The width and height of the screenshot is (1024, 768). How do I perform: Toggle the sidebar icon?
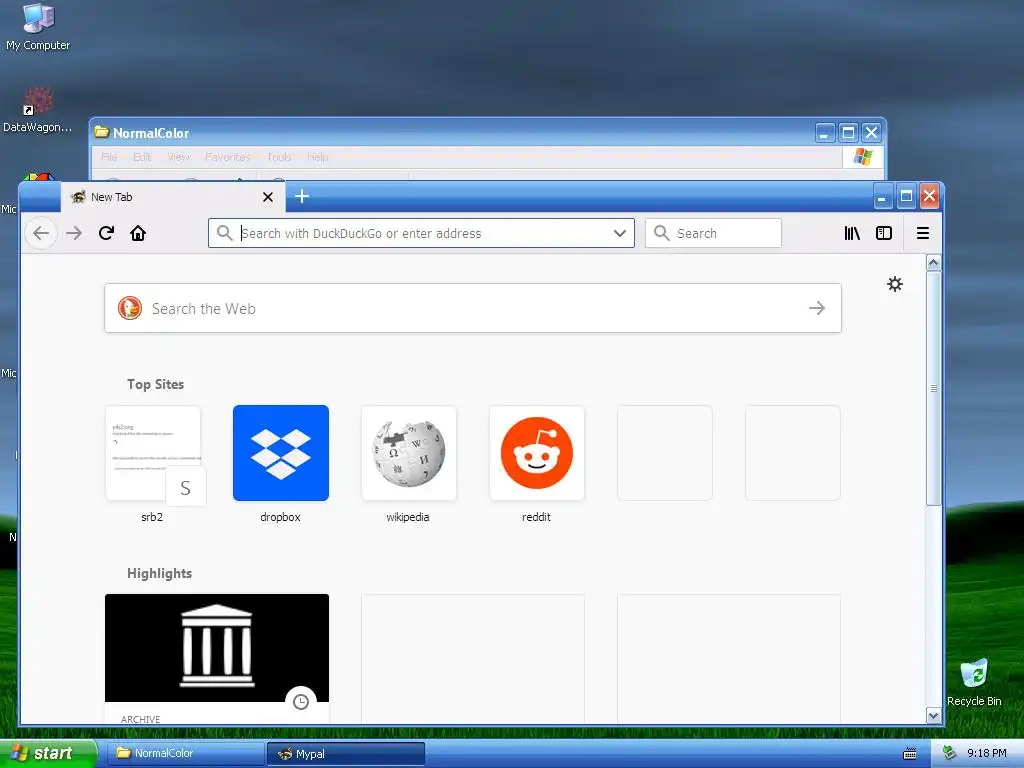coord(884,233)
